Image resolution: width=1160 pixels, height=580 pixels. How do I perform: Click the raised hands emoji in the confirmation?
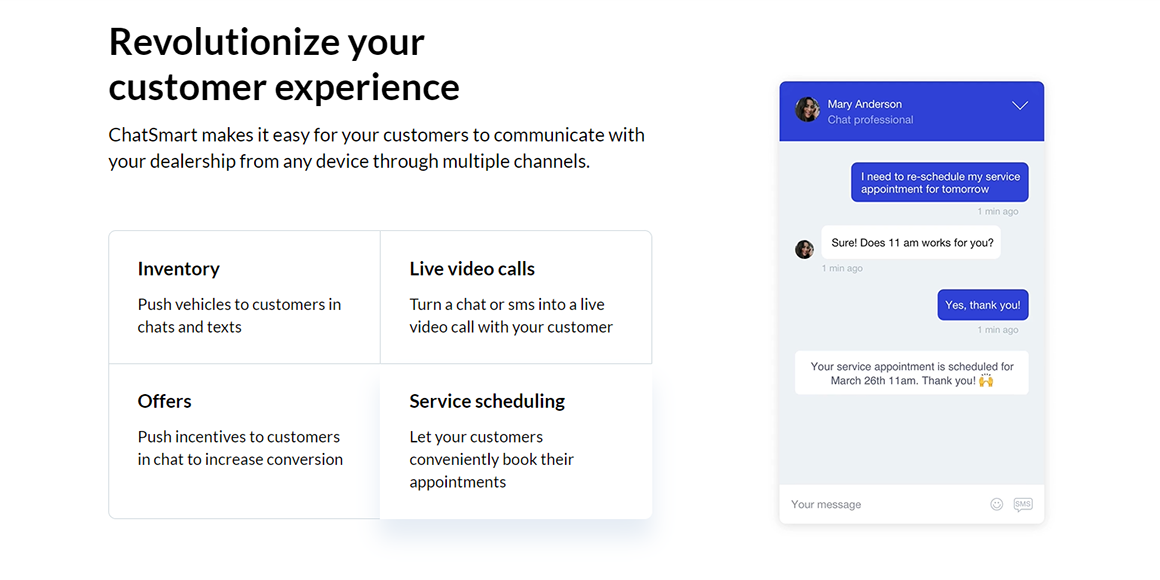[x=986, y=381]
